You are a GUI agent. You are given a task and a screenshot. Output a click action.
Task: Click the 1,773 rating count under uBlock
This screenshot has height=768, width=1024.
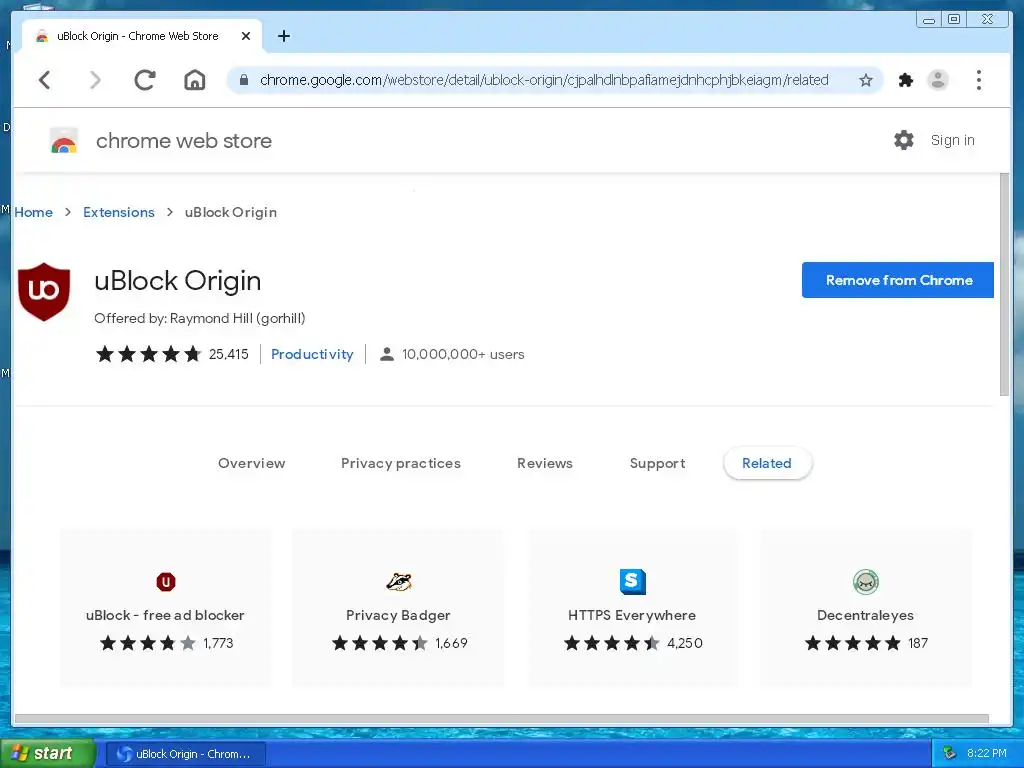click(218, 643)
